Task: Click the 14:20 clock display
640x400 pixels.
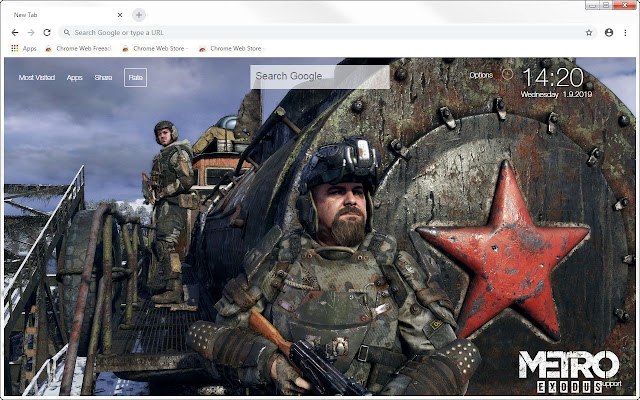Action: pyautogui.click(x=553, y=78)
